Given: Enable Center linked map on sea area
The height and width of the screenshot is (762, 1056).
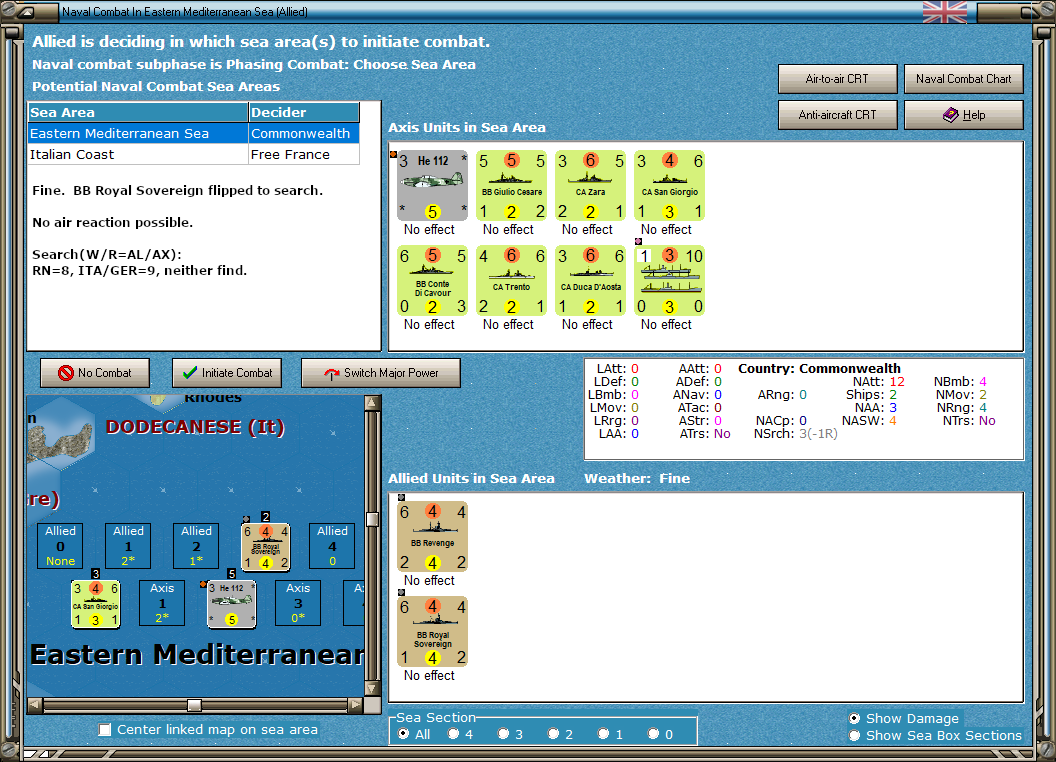Looking at the screenshot, I should coord(105,730).
